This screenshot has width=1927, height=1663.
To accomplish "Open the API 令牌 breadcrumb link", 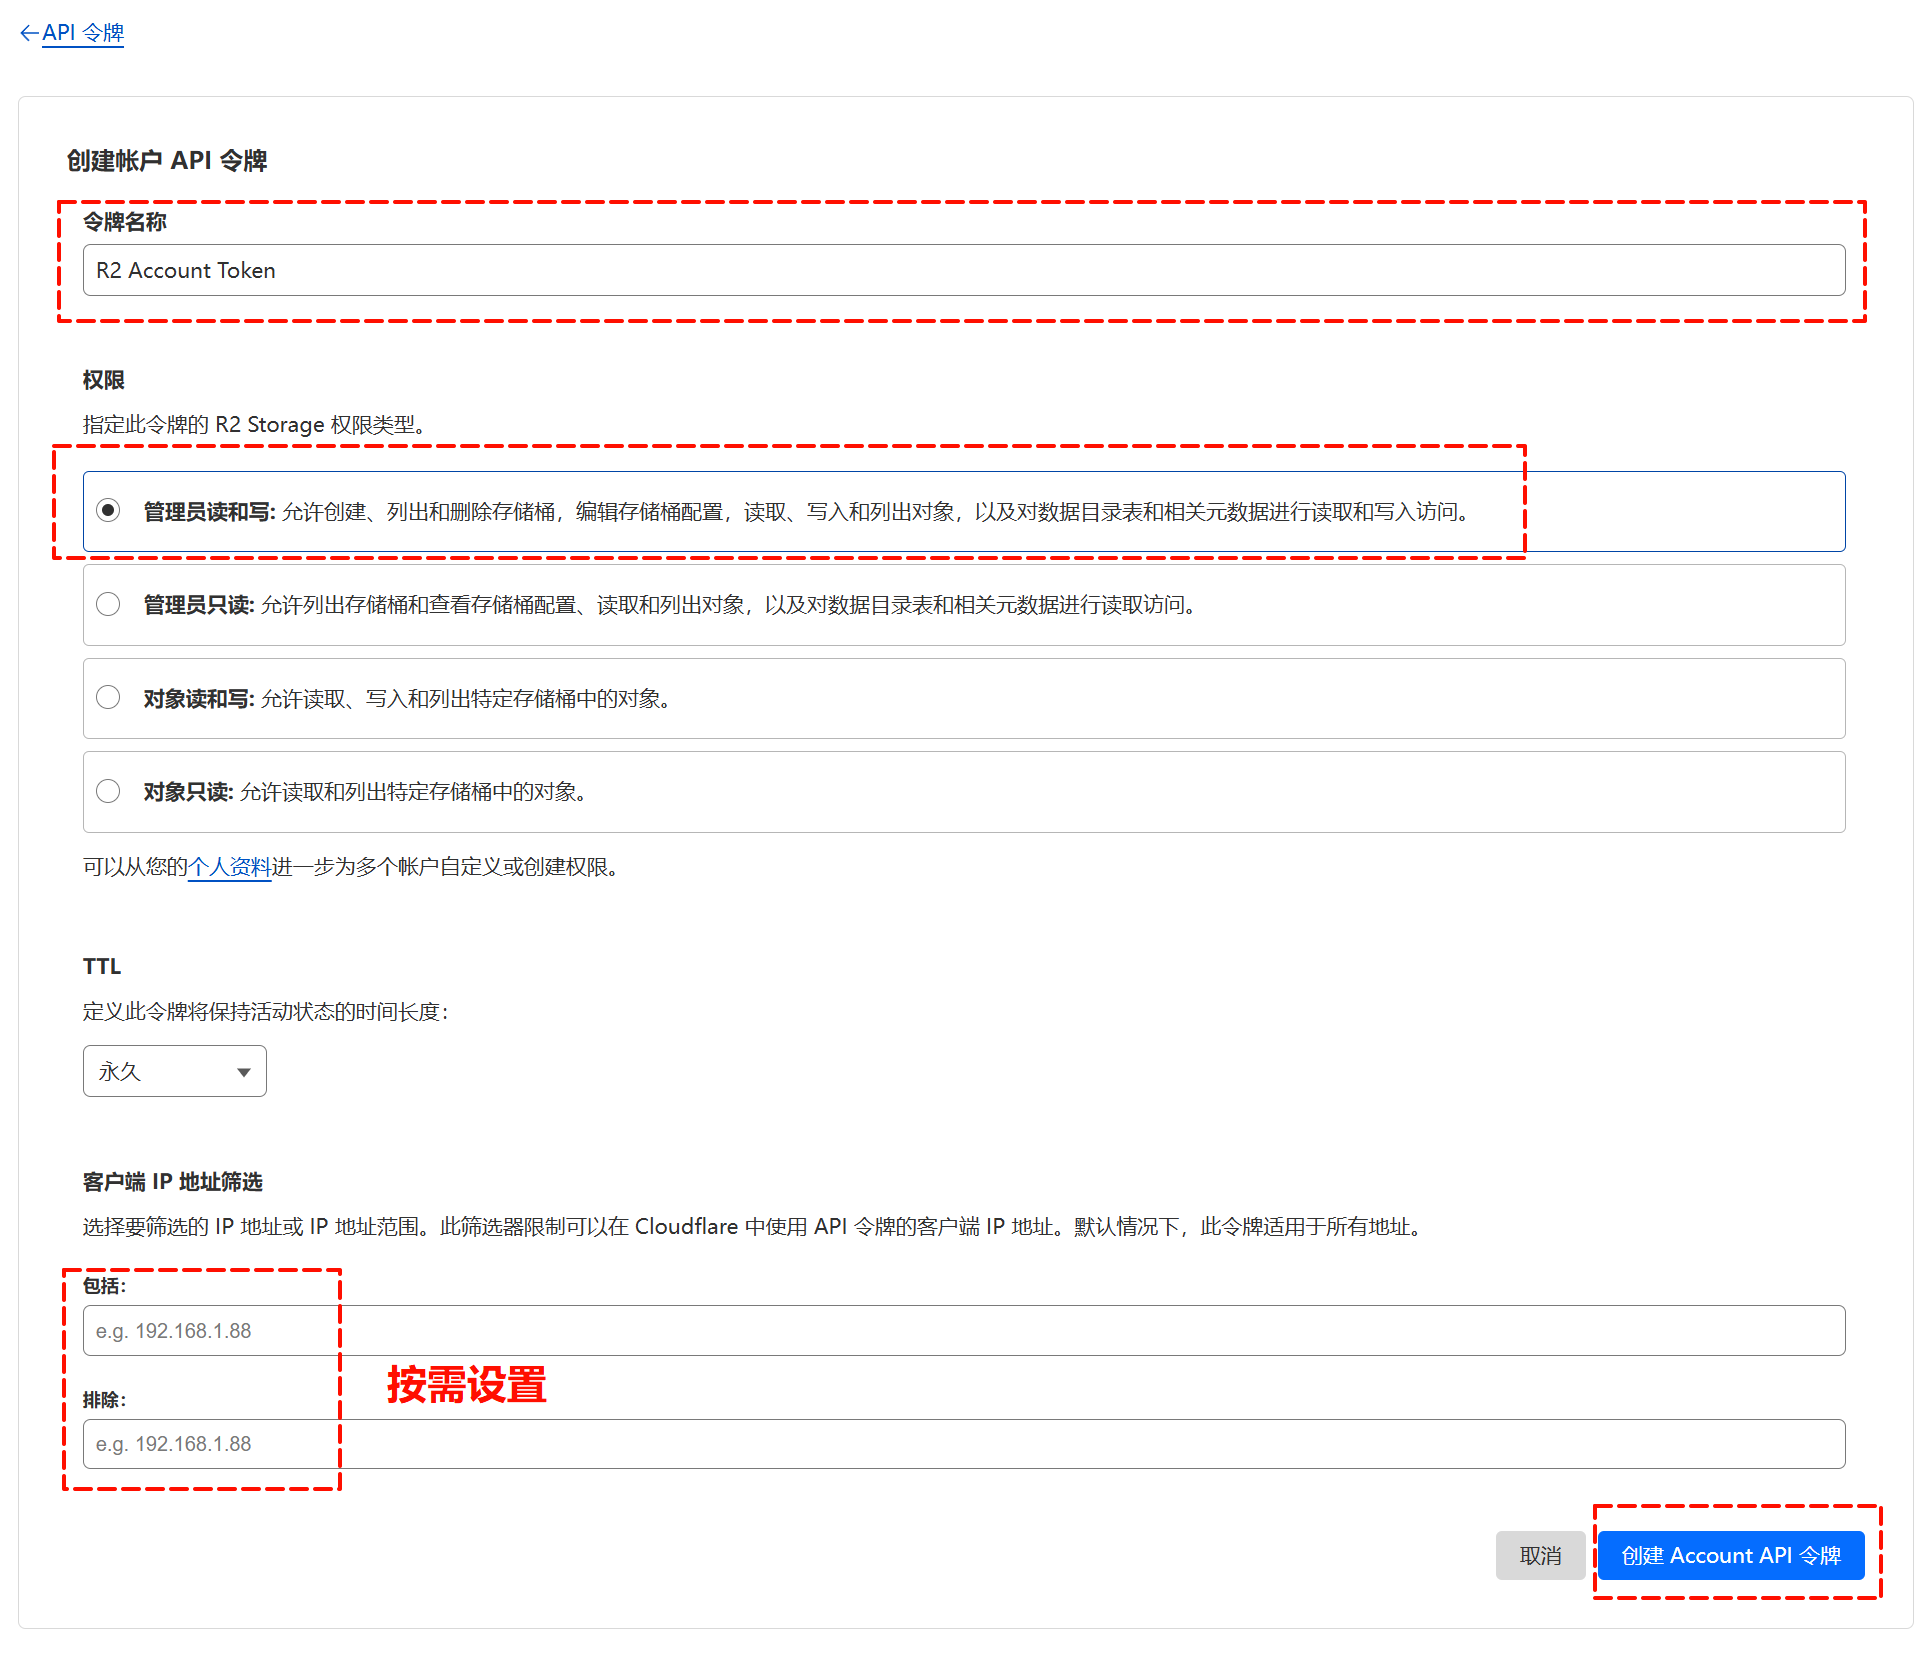I will pyautogui.click(x=83, y=33).
